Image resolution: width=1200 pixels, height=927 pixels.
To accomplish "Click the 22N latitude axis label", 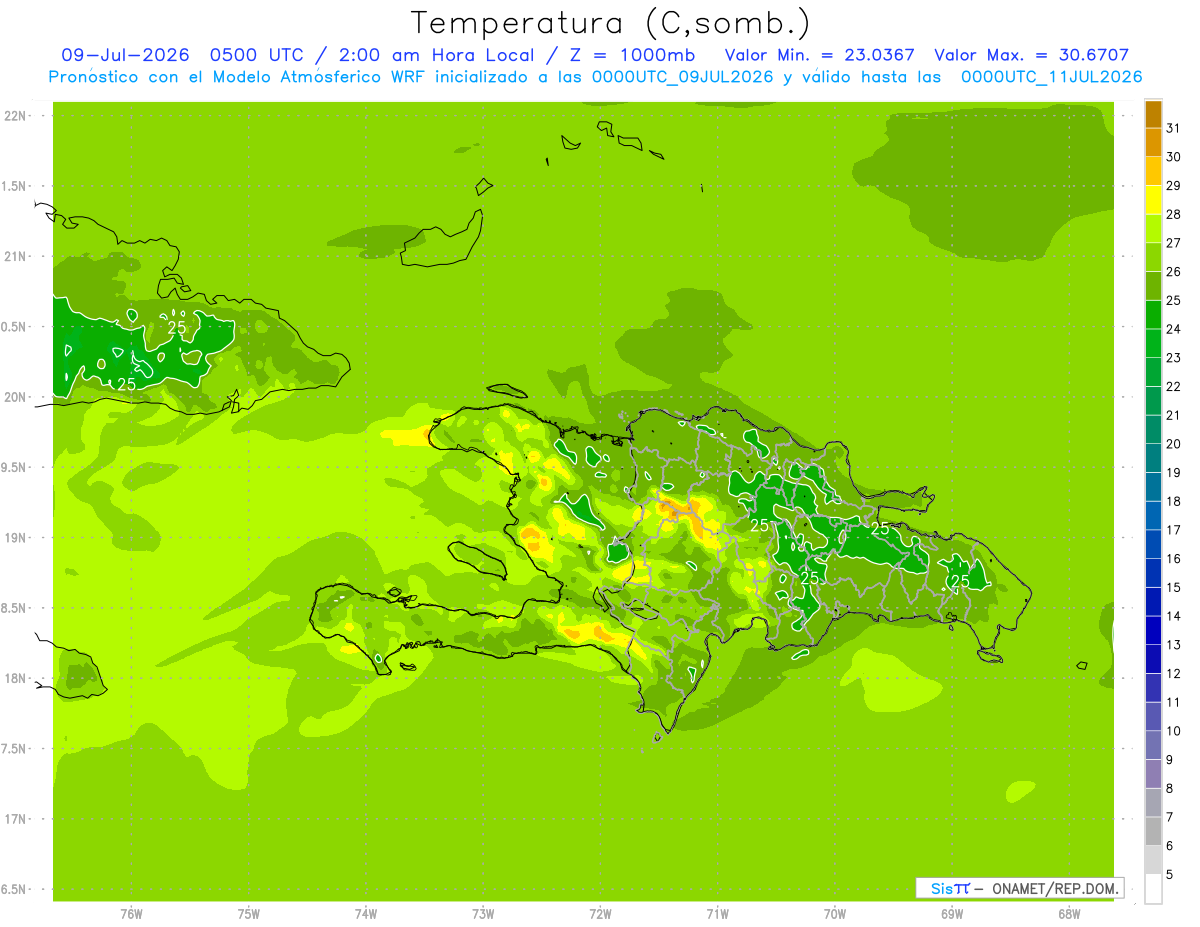I will (16, 115).
